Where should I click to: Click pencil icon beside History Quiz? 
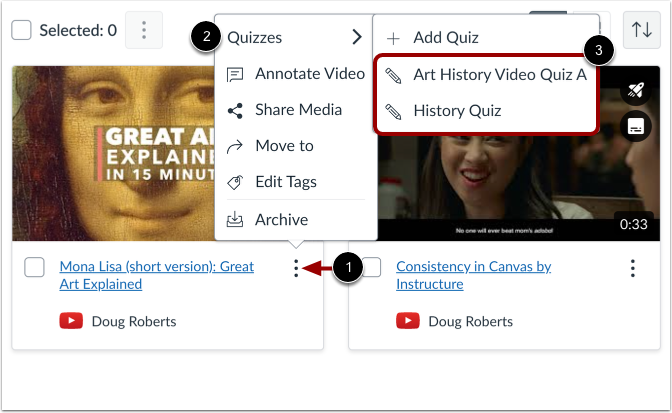pyautogui.click(x=393, y=111)
